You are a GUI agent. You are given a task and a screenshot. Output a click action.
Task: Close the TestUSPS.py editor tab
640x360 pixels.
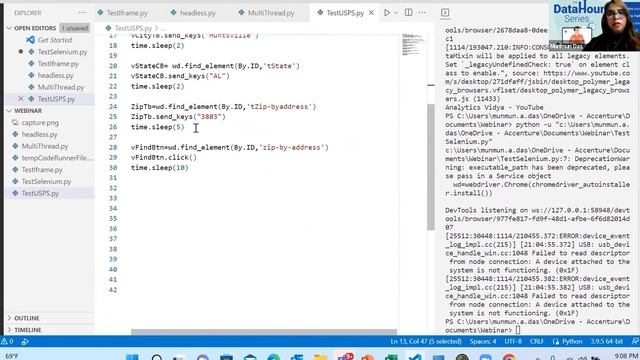click(371, 13)
